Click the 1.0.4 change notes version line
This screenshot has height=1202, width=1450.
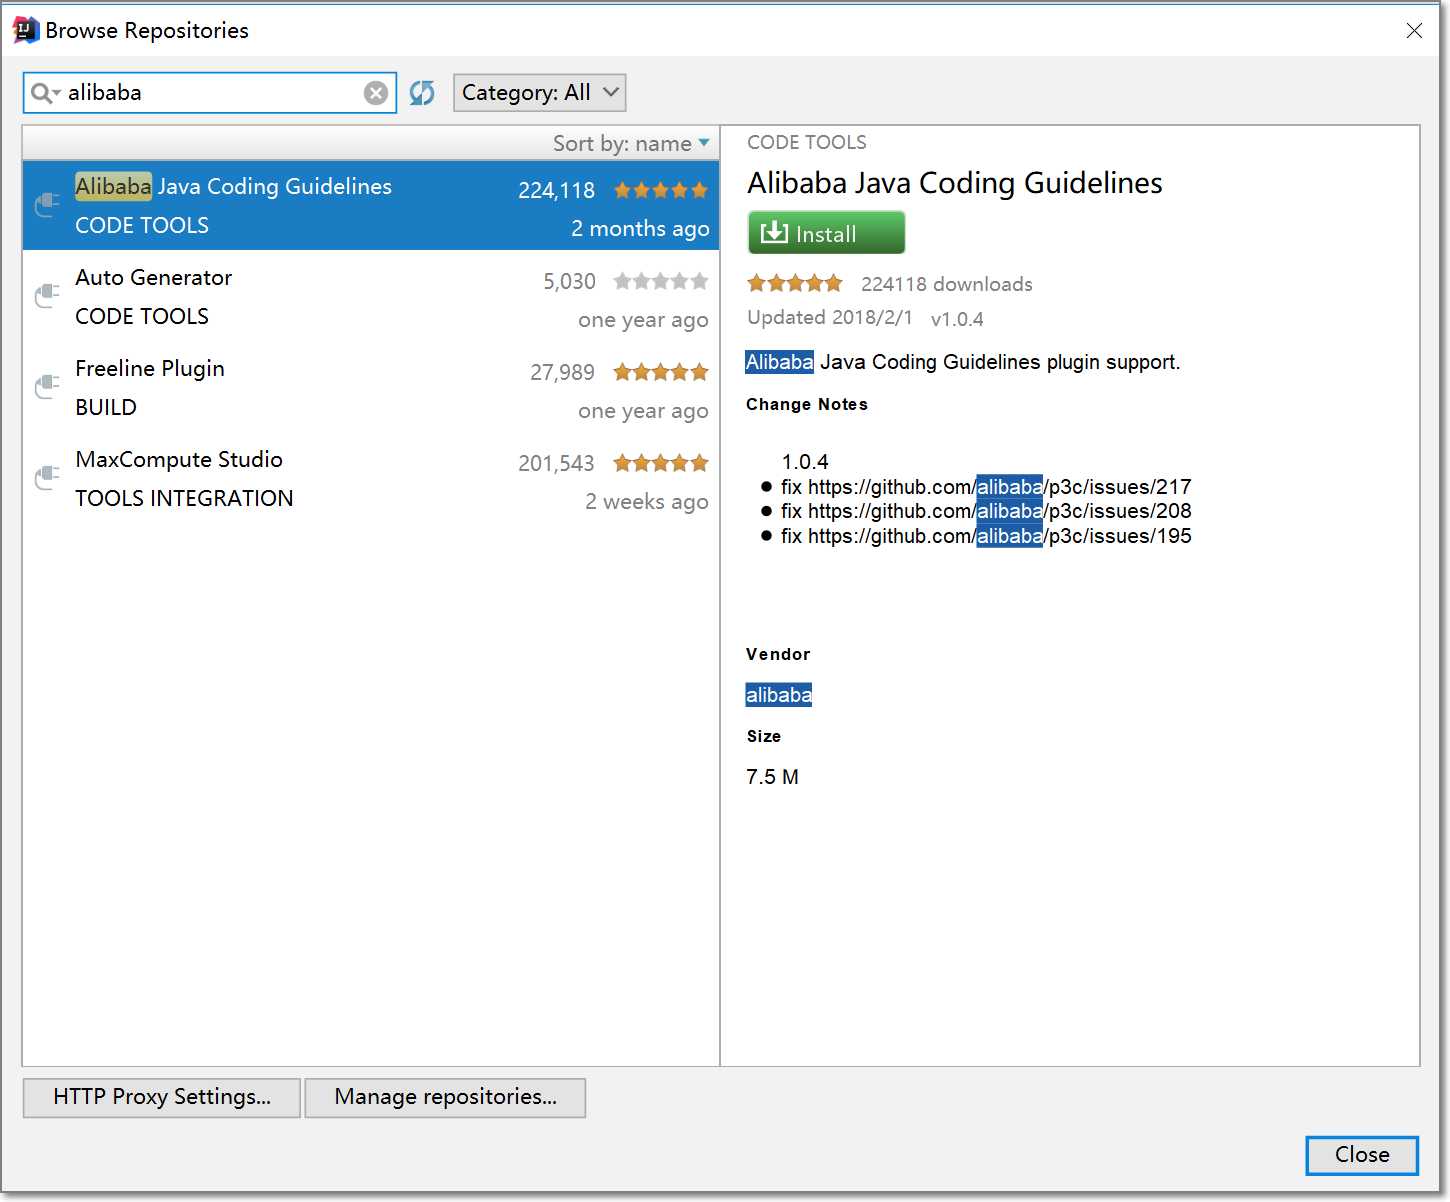[x=805, y=462]
